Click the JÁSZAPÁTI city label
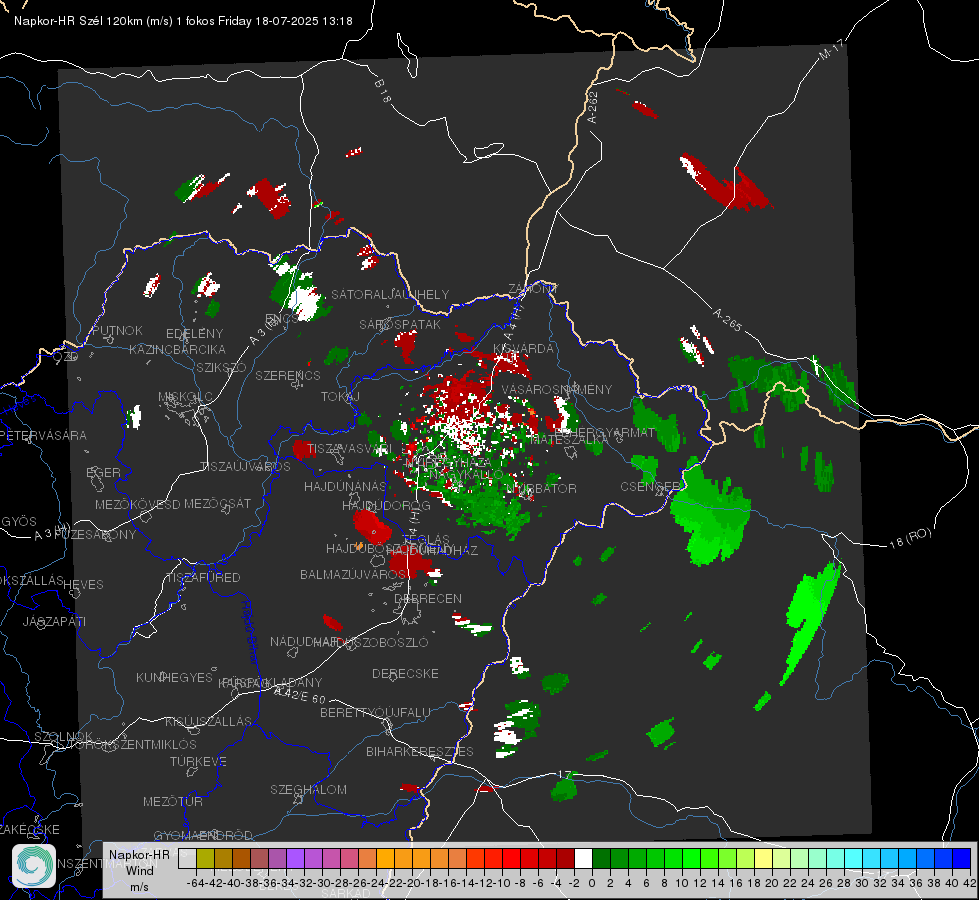The image size is (979, 900). pos(54,621)
